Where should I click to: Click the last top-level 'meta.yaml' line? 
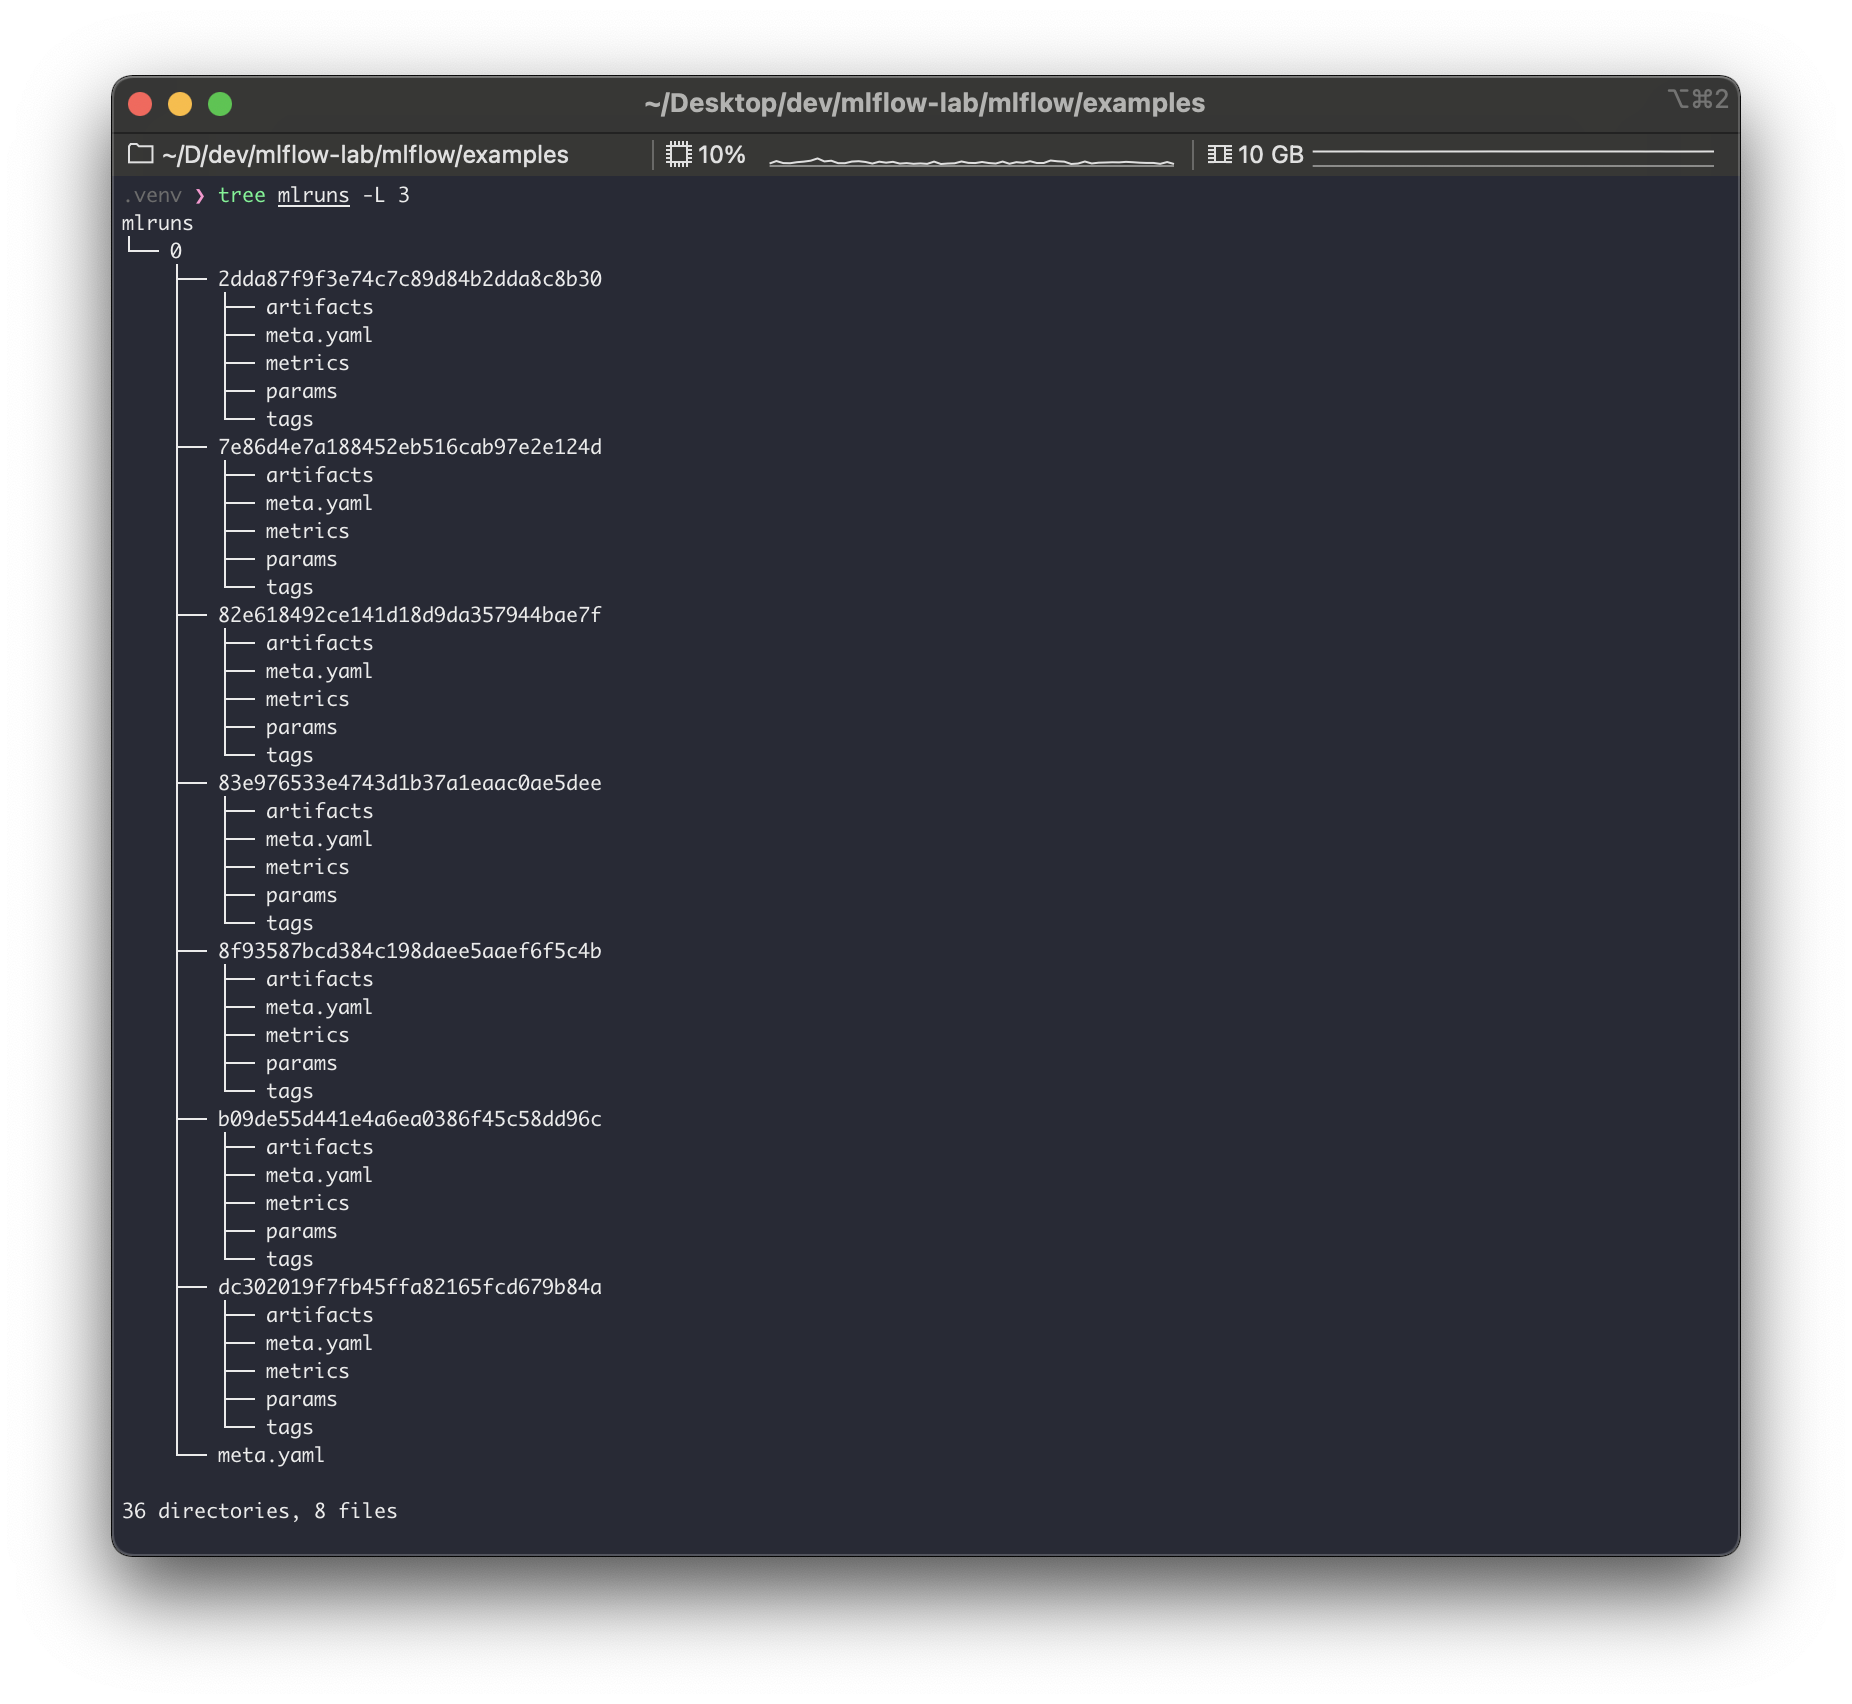tap(271, 1455)
